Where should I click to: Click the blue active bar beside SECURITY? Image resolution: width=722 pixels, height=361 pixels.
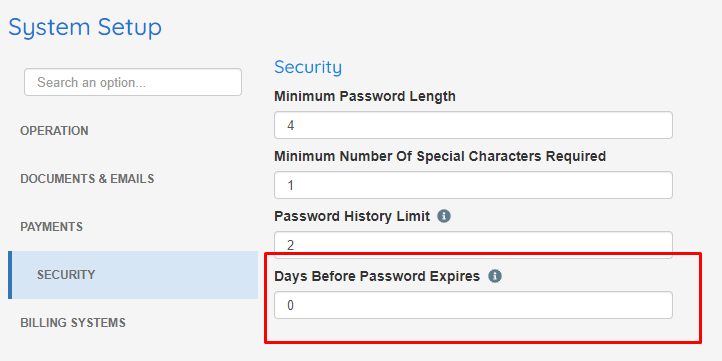click(x=10, y=275)
